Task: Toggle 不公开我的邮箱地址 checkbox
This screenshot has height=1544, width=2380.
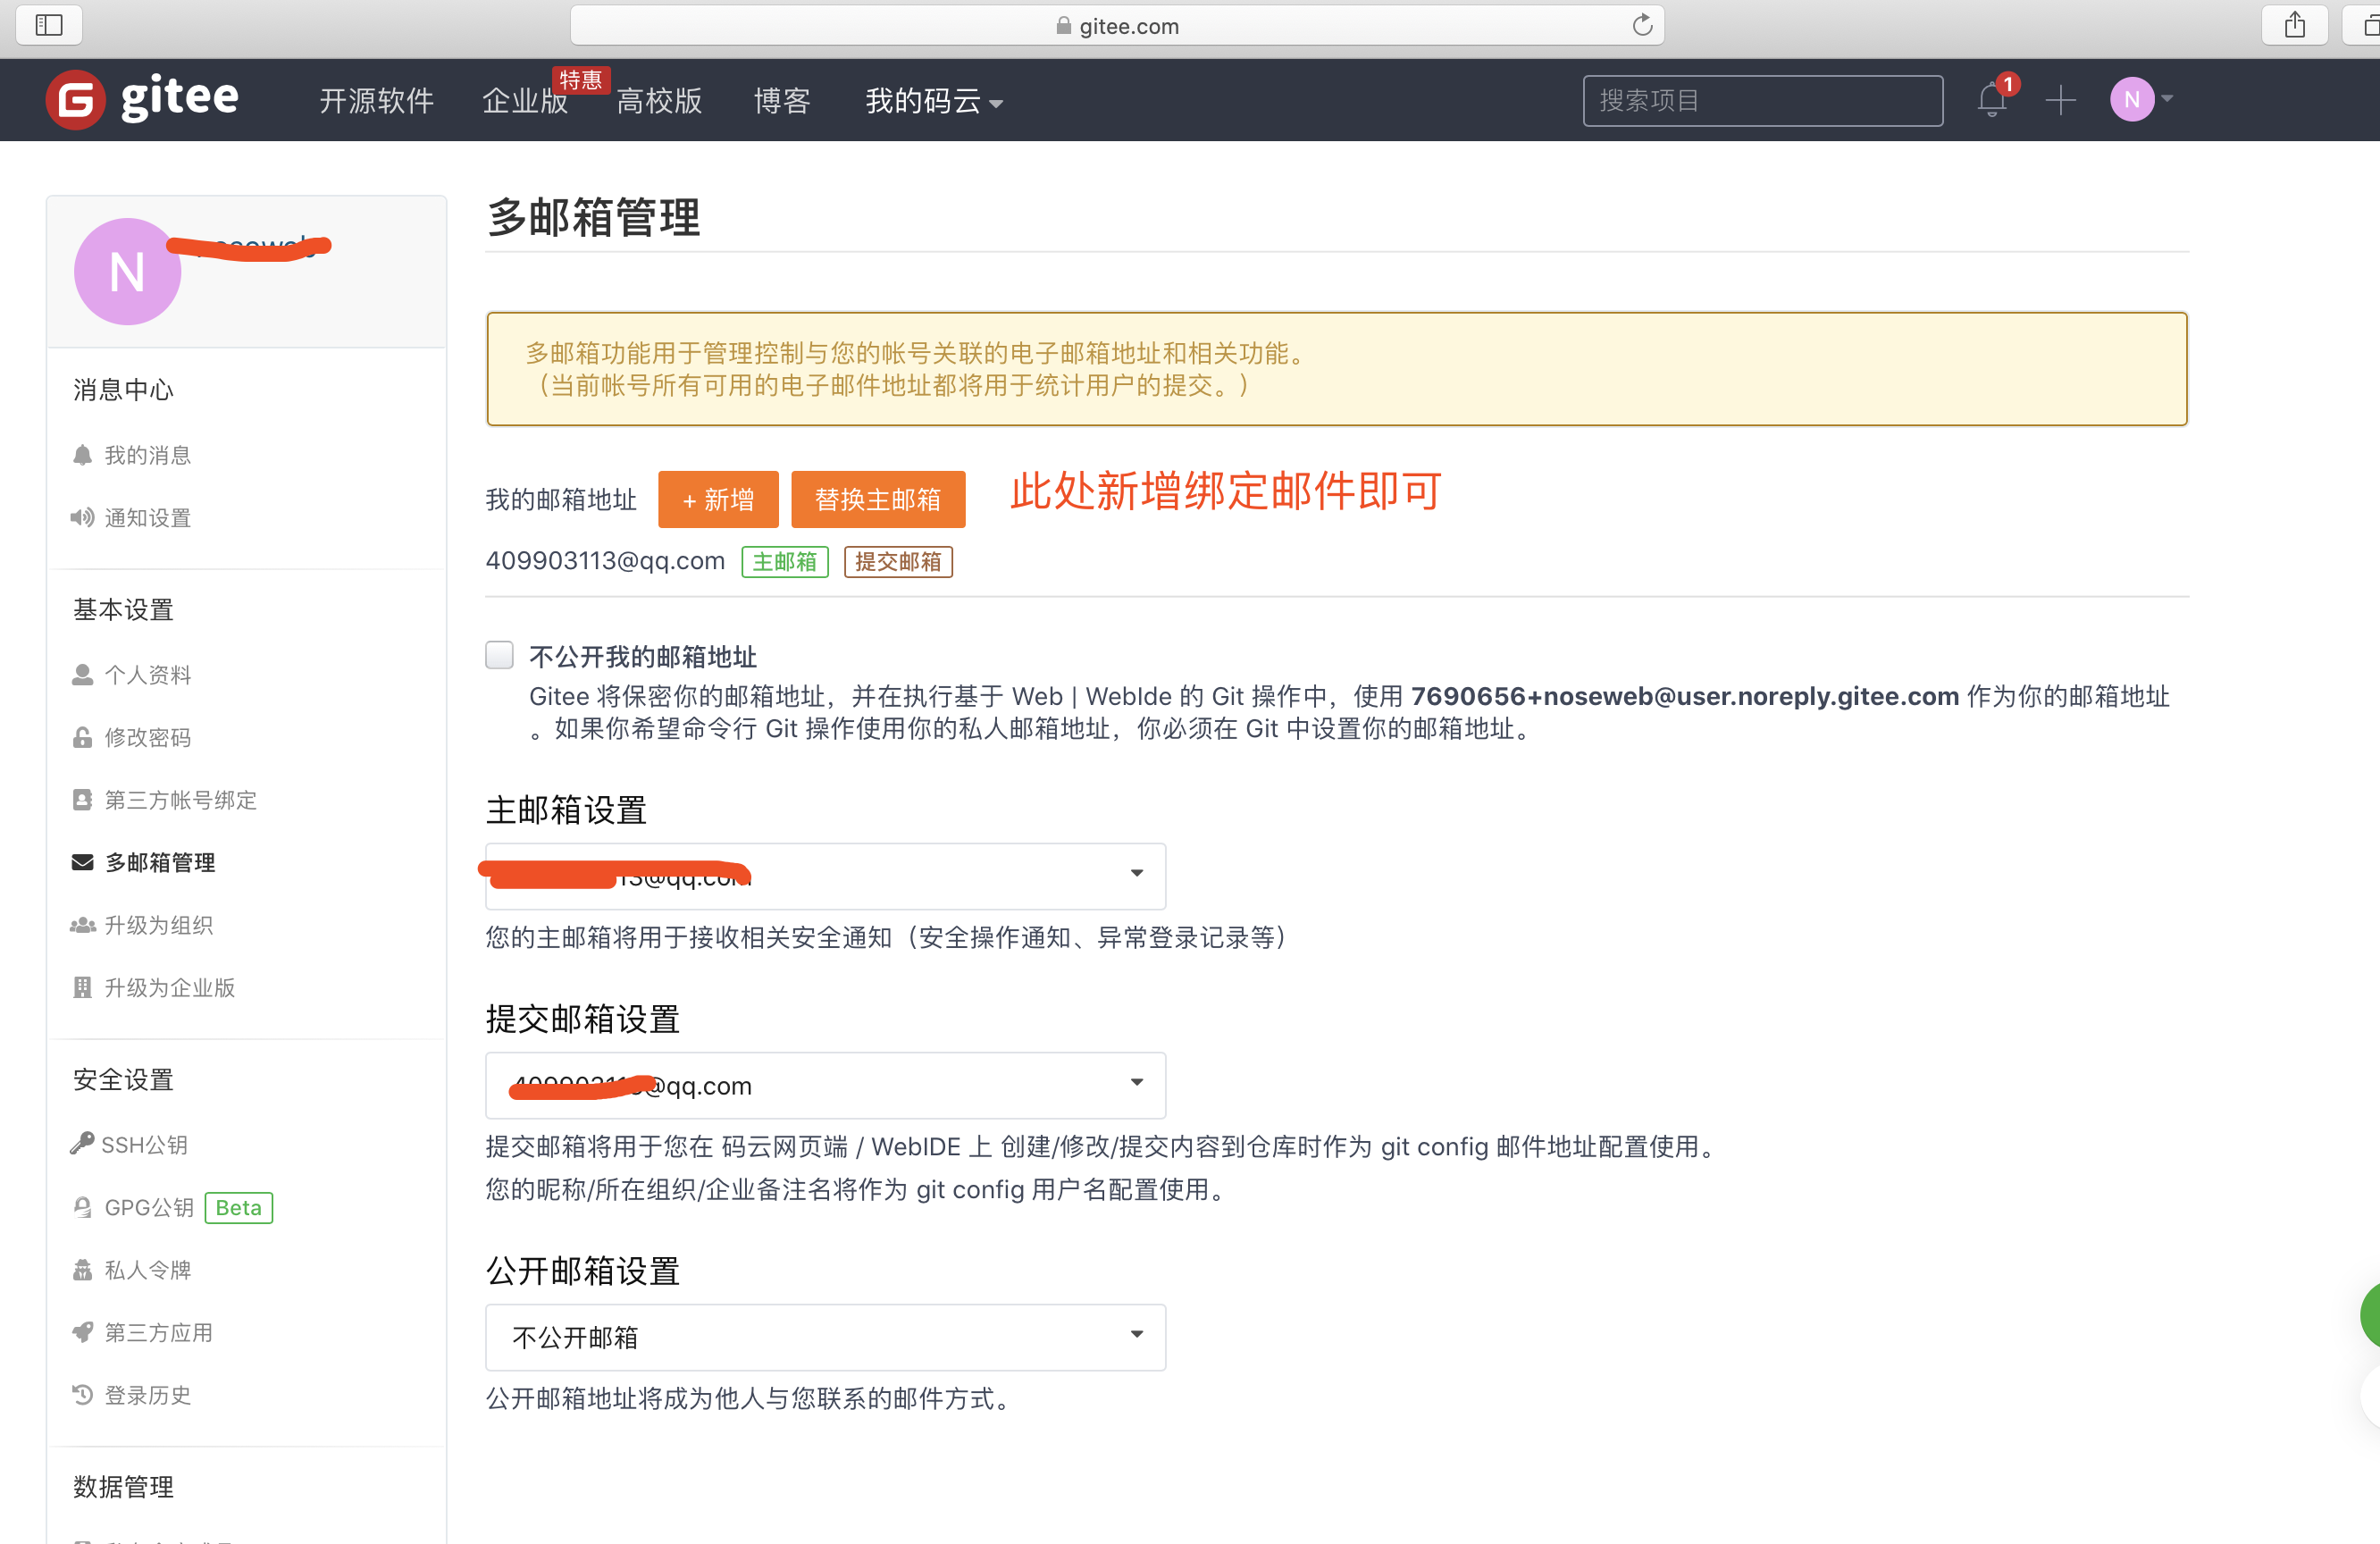Action: pos(500,655)
